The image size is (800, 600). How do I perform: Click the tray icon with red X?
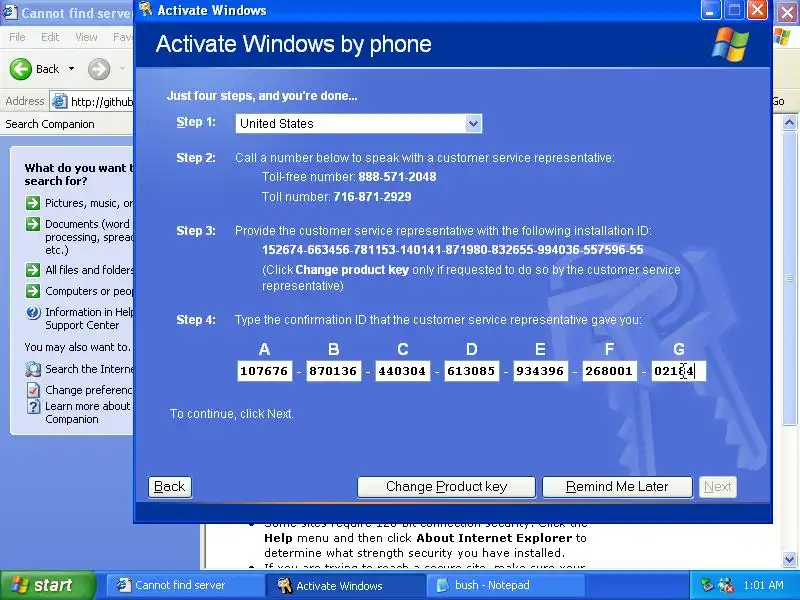click(726, 585)
